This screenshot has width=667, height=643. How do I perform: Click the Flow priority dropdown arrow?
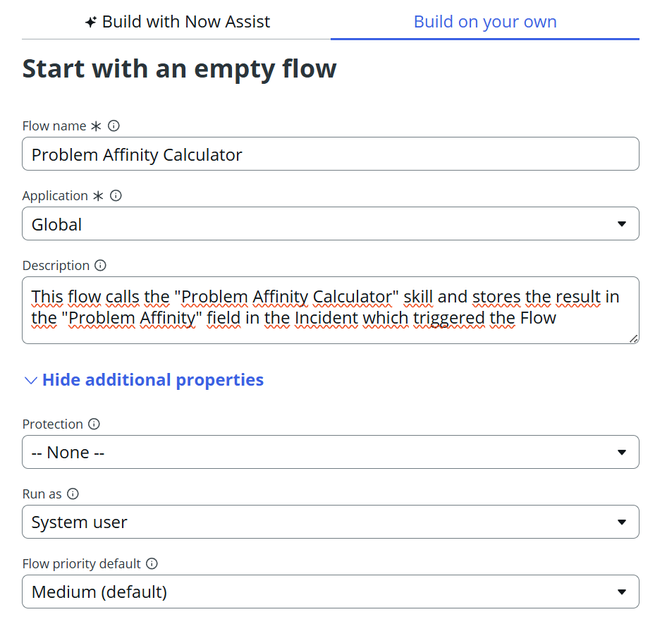coord(622,592)
